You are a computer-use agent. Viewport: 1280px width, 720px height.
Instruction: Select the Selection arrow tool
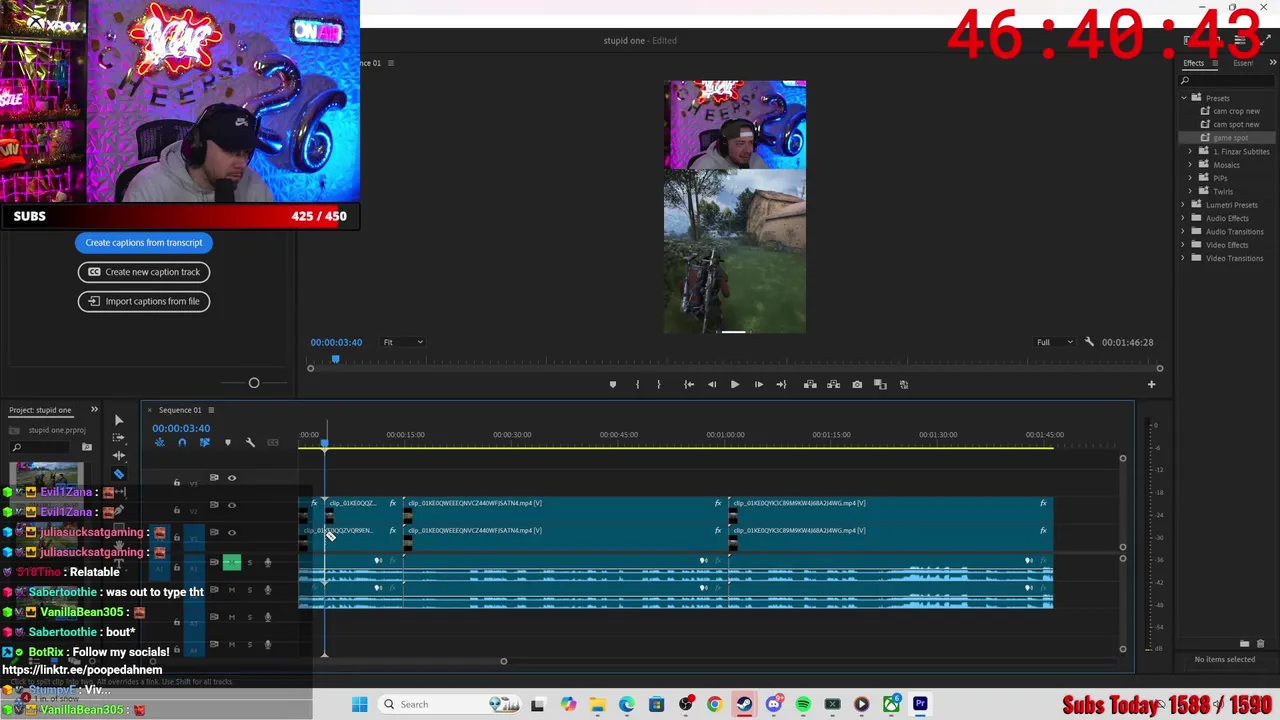click(x=118, y=420)
